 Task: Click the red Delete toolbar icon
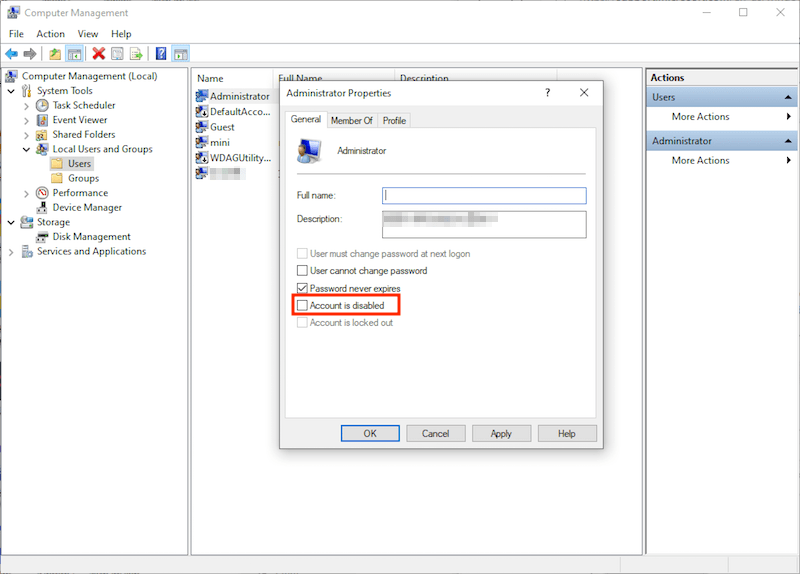click(98, 54)
